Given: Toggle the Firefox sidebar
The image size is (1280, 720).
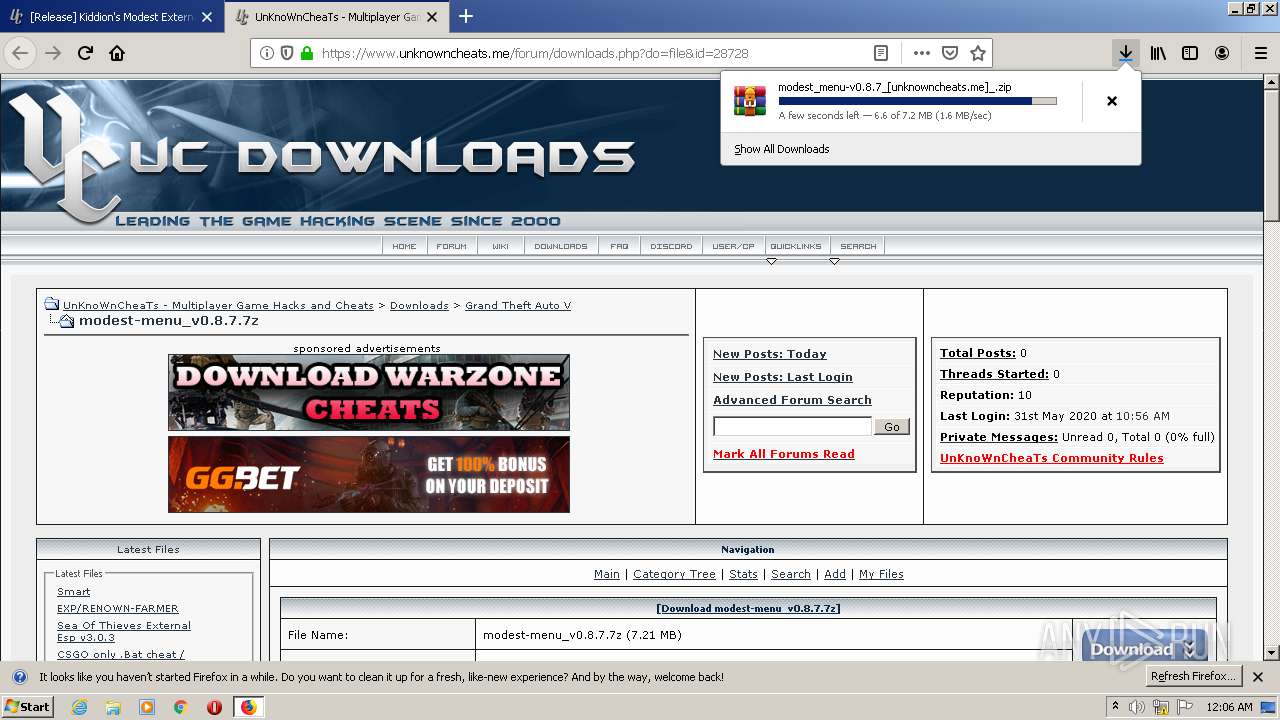Looking at the screenshot, I should [x=1190, y=53].
